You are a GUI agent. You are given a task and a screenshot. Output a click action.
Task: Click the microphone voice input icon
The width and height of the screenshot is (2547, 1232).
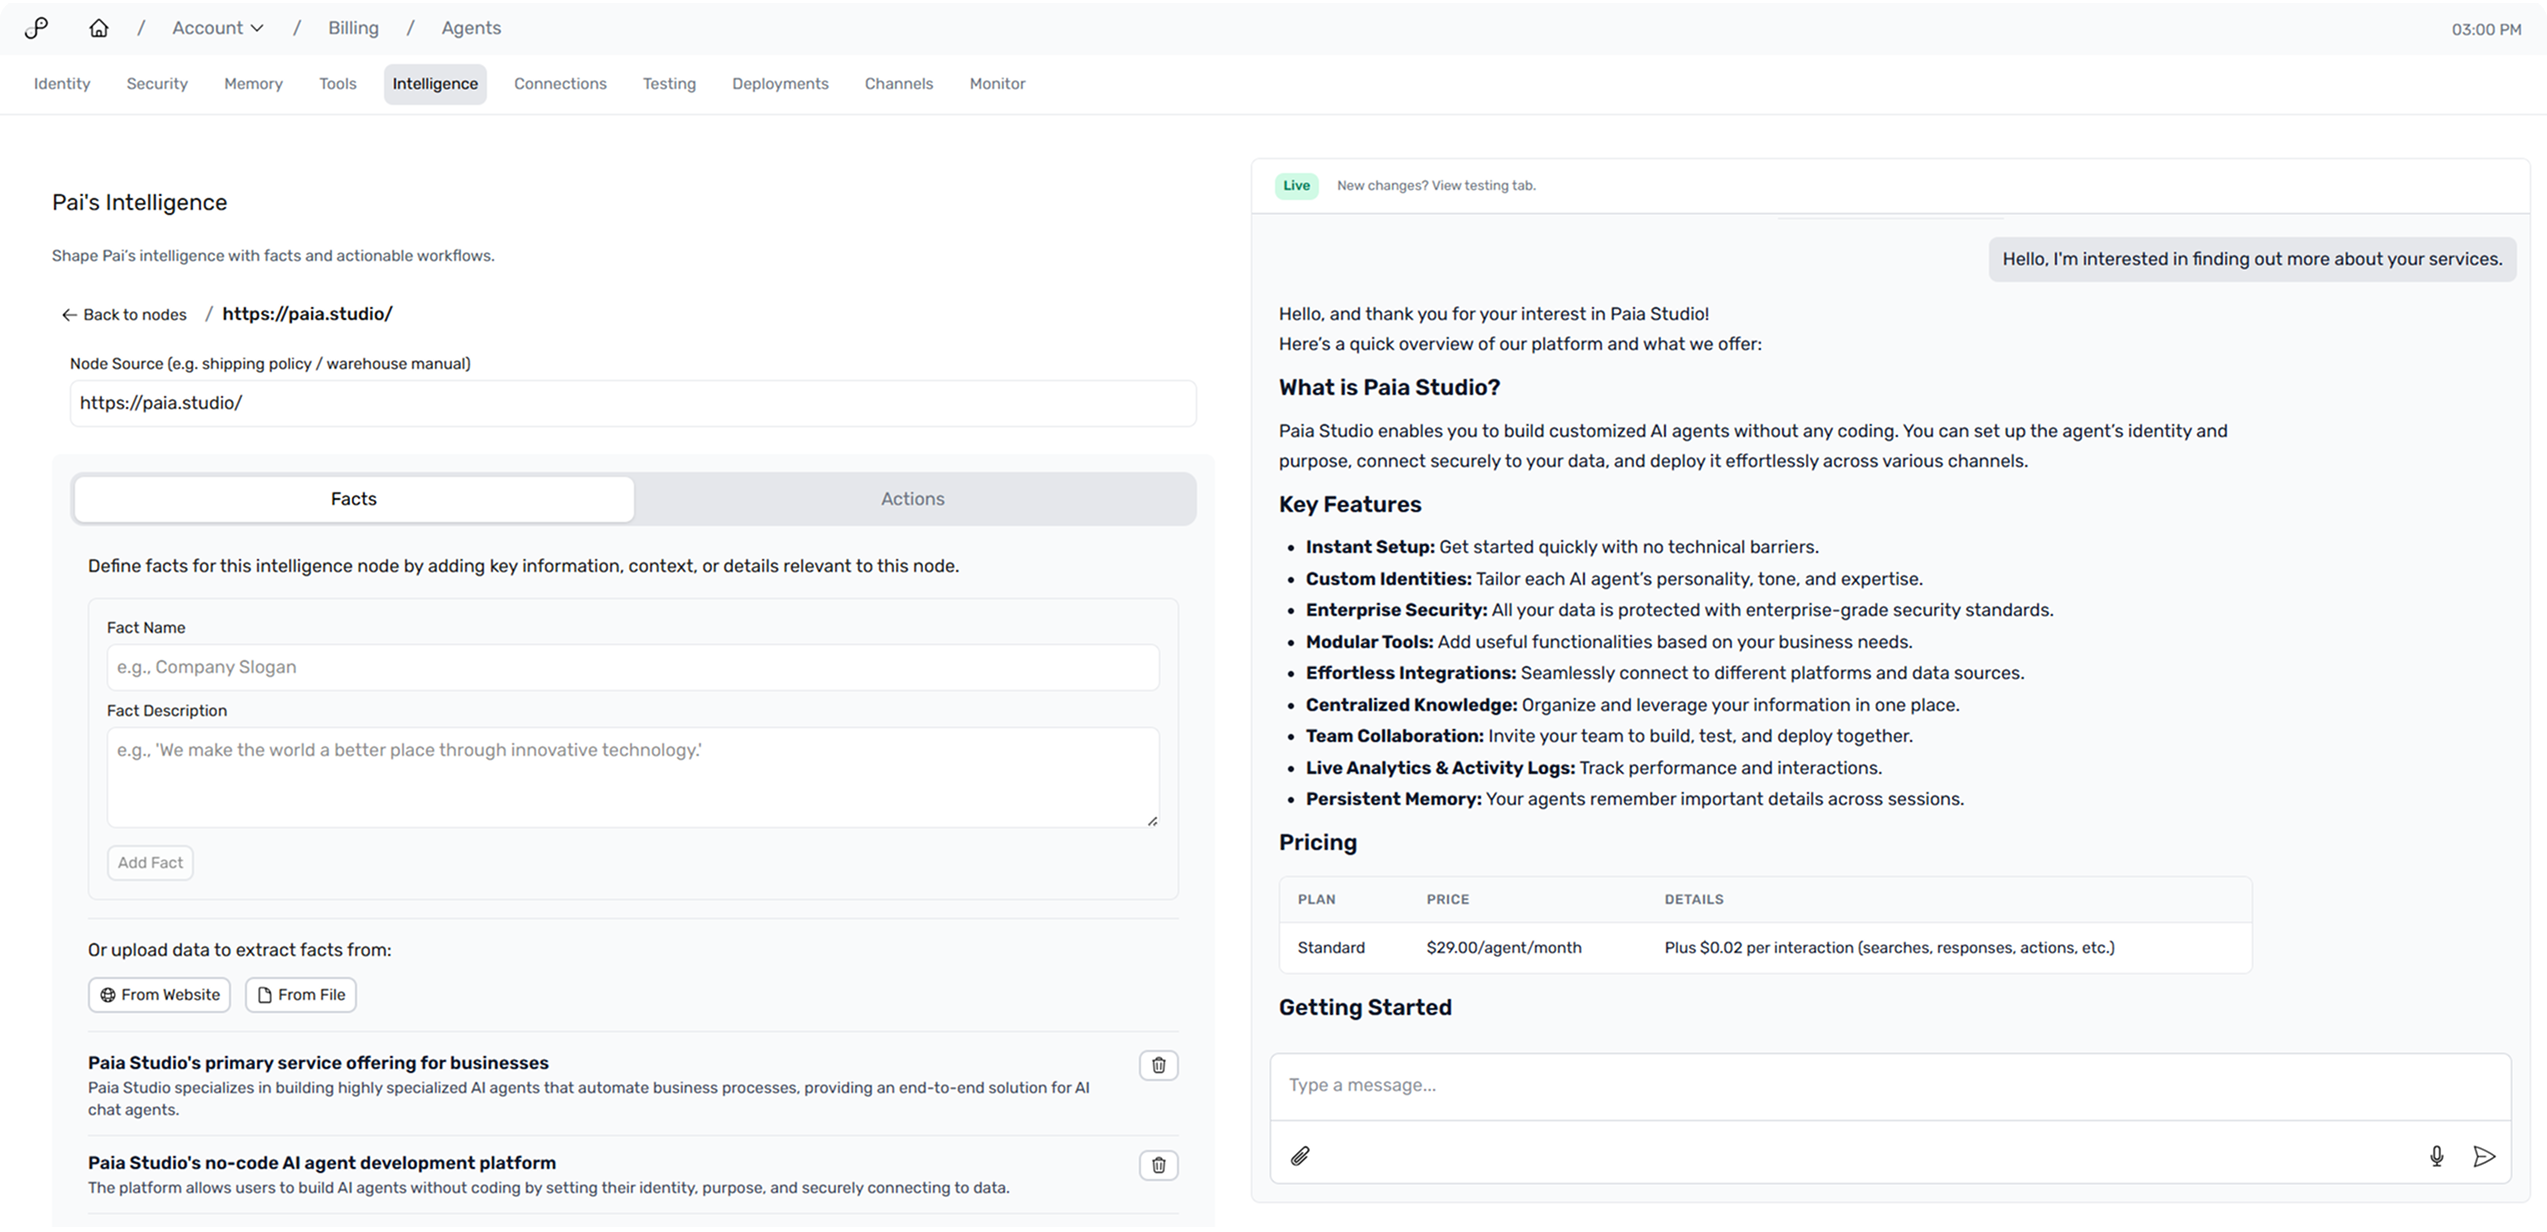(2436, 1157)
